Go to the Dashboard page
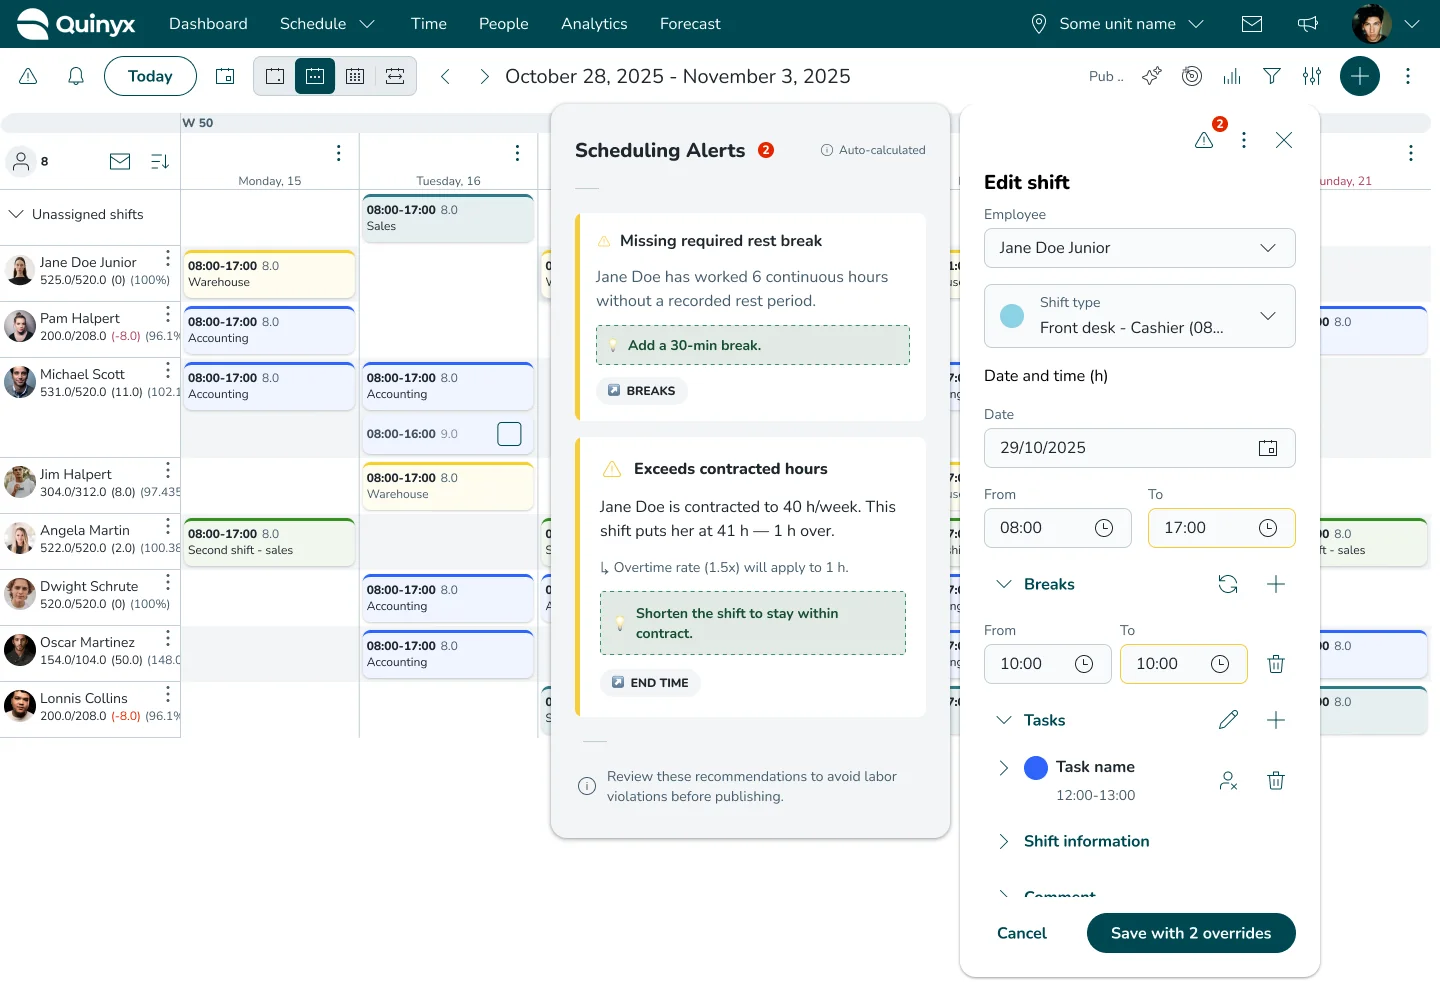This screenshot has height=982, width=1440. click(x=208, y=24)
